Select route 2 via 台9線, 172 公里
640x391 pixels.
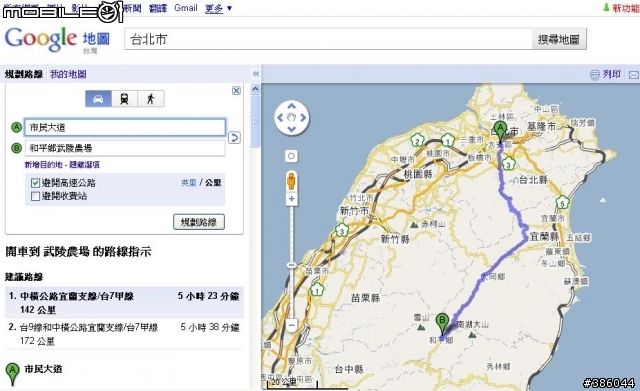(x=124, y=334)
